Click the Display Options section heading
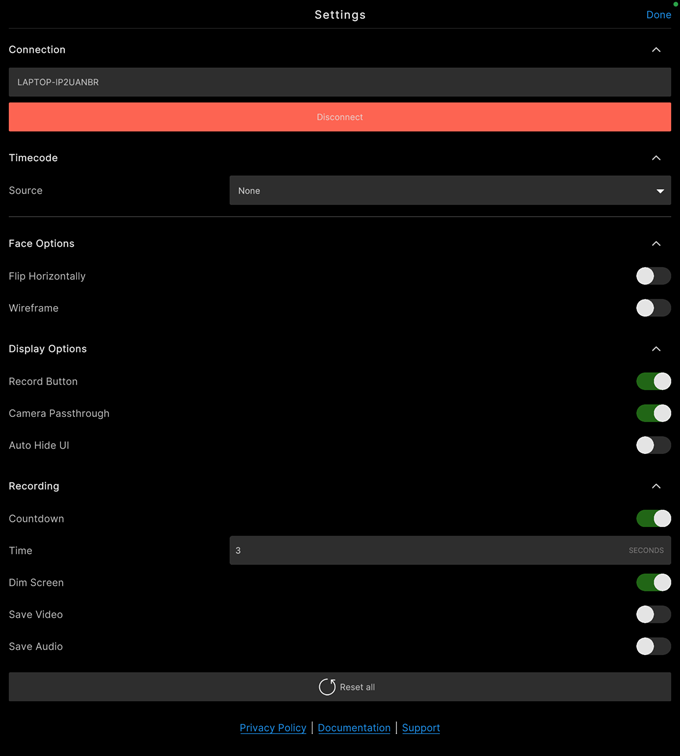The image size is (680, 756). point(48,349)
